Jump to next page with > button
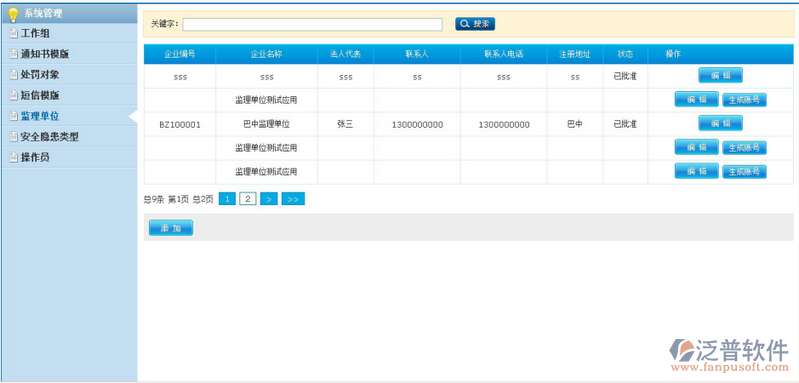The width and height of the screenshot is (799, 383). 269,199
